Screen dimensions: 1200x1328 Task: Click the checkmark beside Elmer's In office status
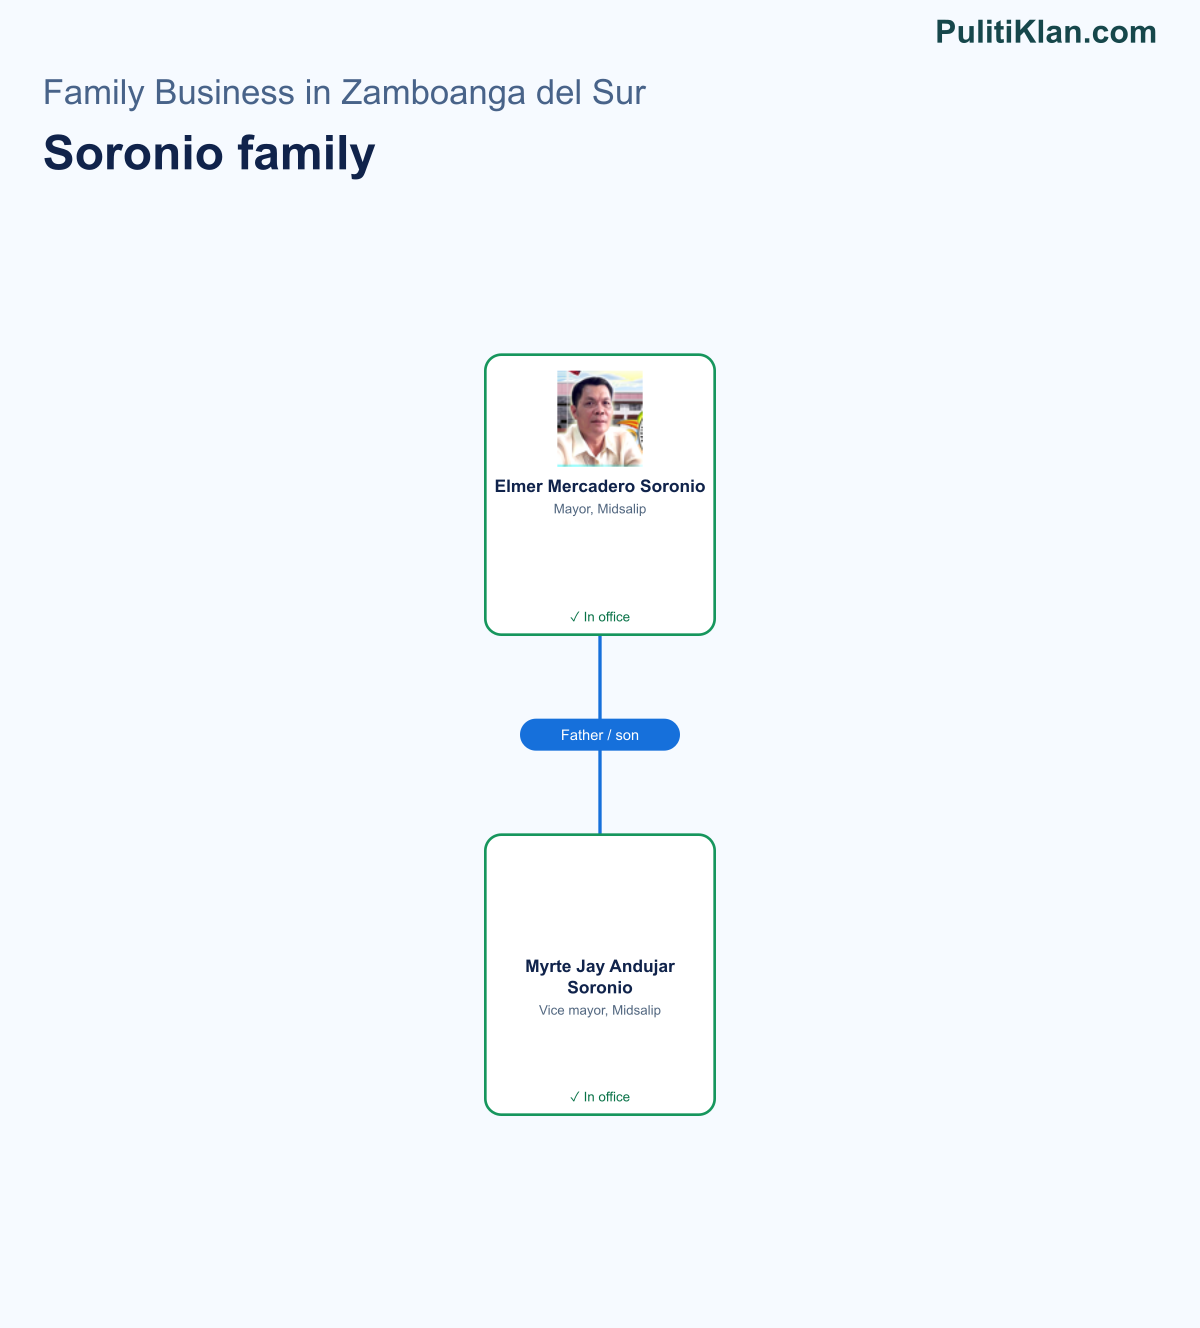pos(575,617)
